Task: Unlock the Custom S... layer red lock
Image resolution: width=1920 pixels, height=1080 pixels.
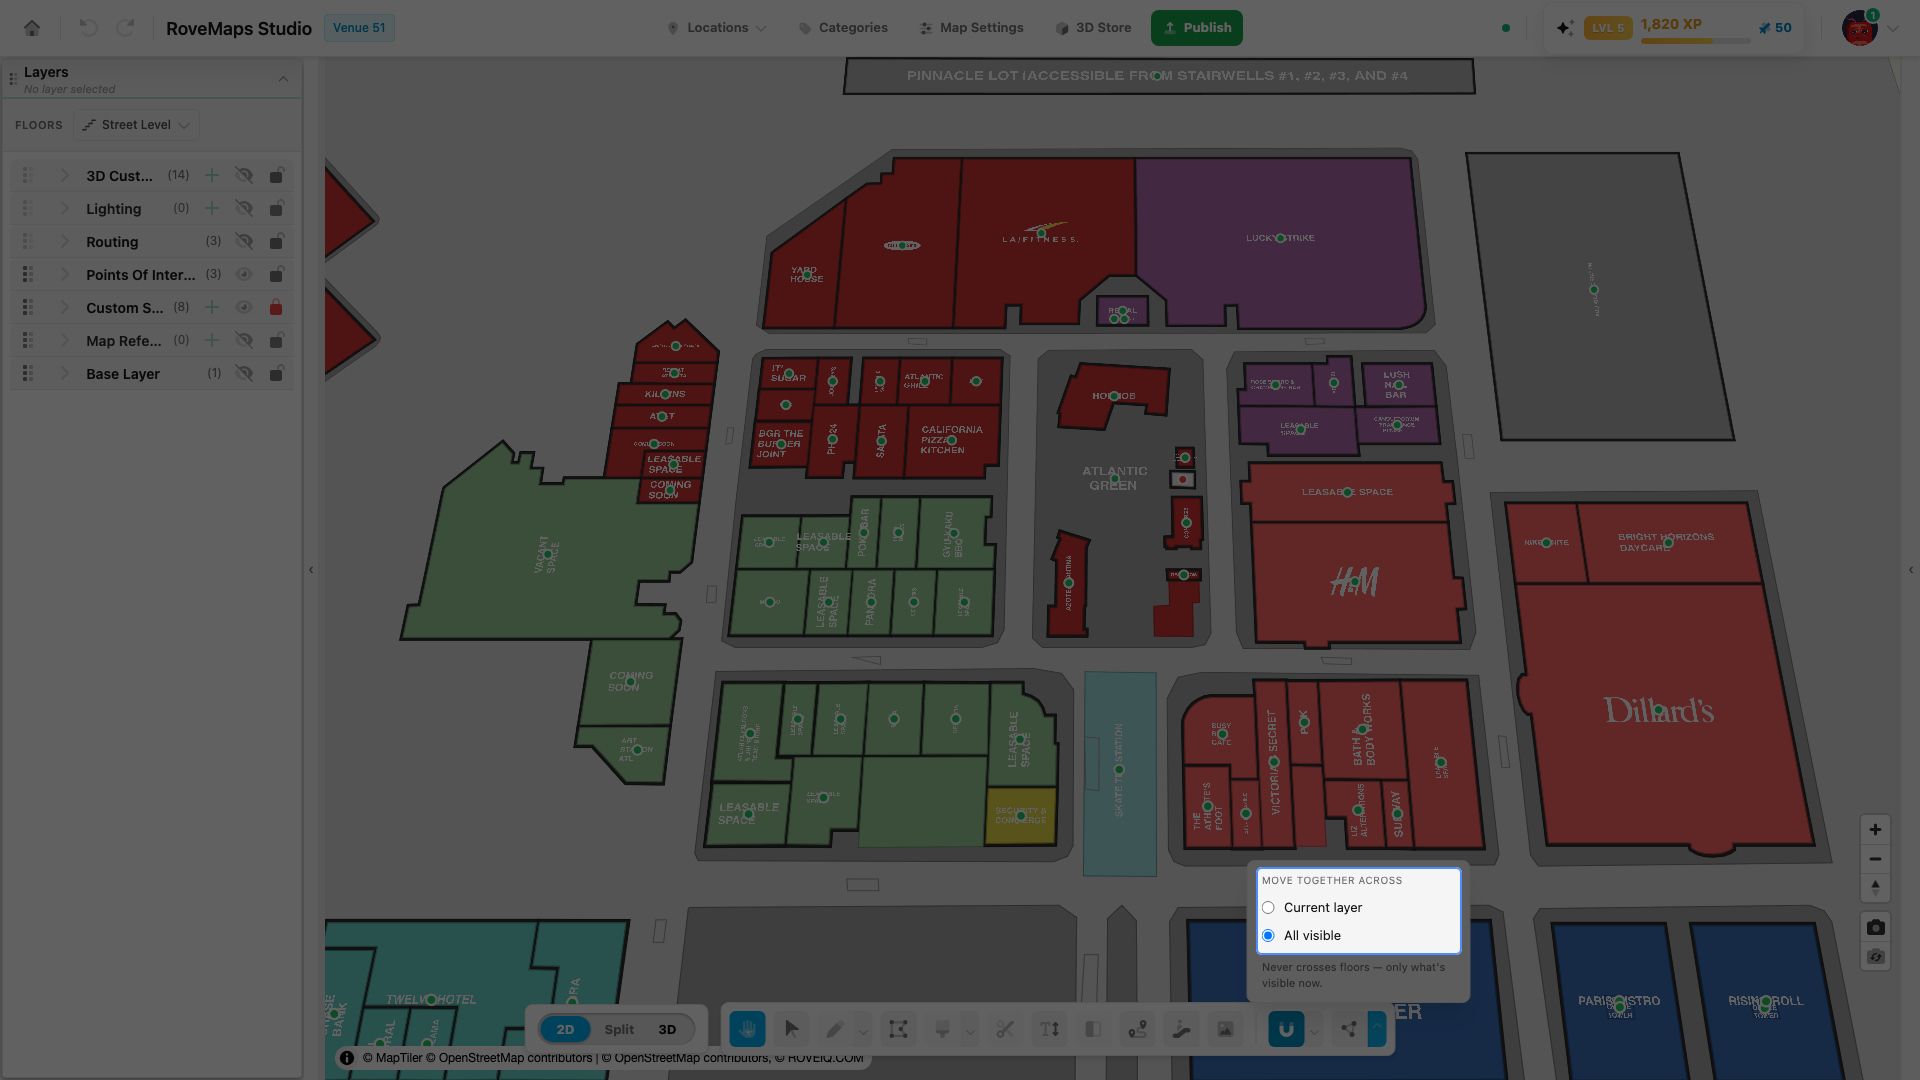Action: (x=276, y=307)
